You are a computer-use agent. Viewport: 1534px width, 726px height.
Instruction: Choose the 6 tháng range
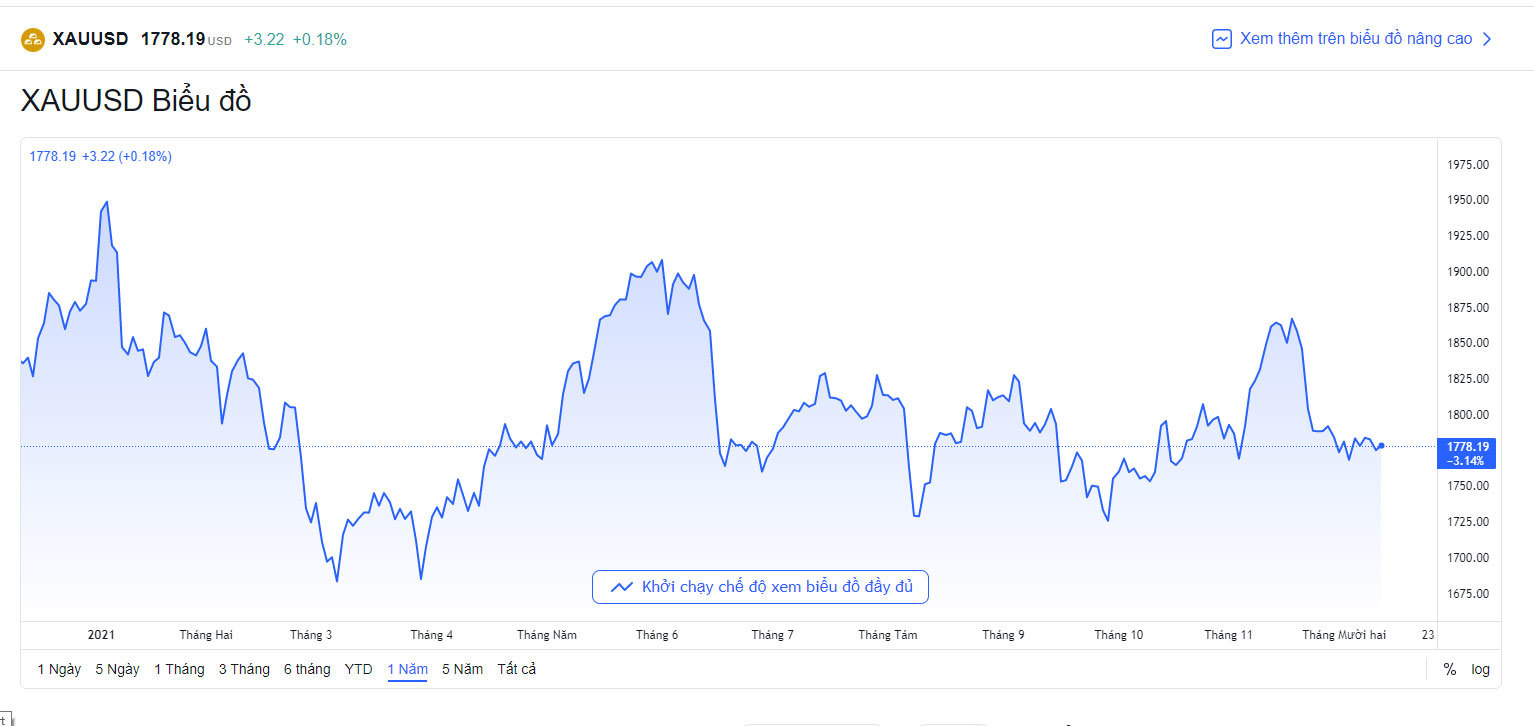click(307, 669)
